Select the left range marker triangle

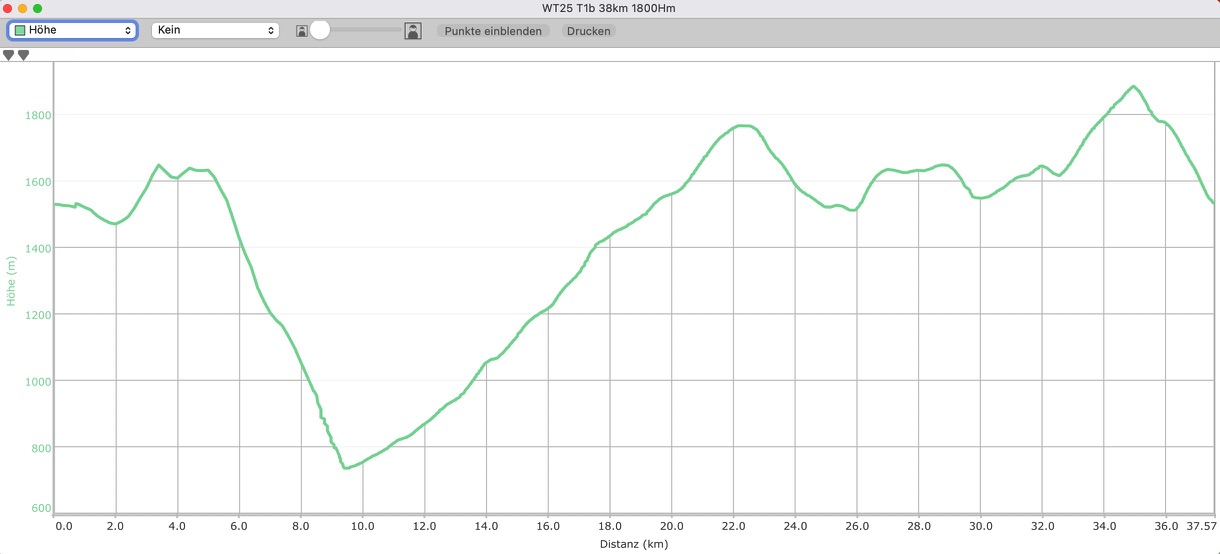pyautogui.click(x=9, y=55)
